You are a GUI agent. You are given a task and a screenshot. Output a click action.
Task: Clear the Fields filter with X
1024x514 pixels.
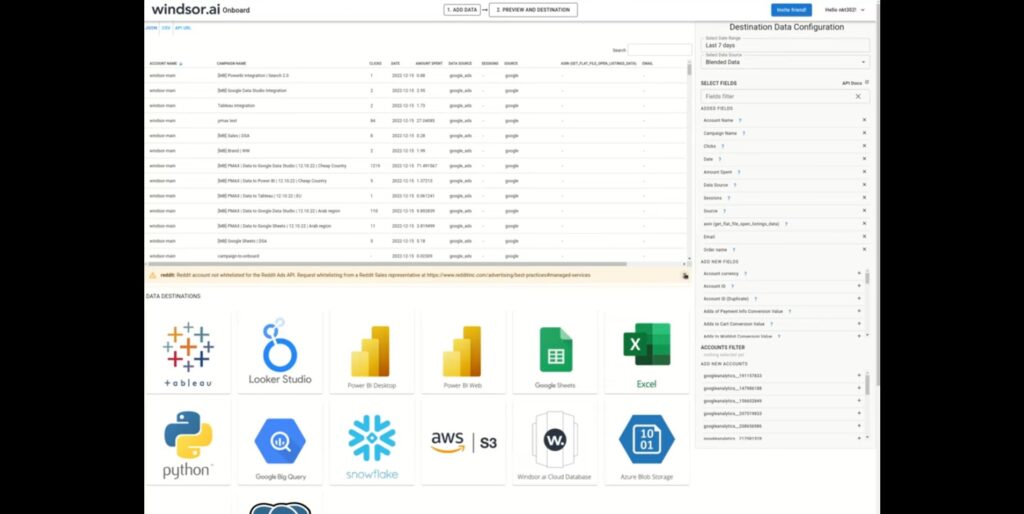tap(858, 96)
